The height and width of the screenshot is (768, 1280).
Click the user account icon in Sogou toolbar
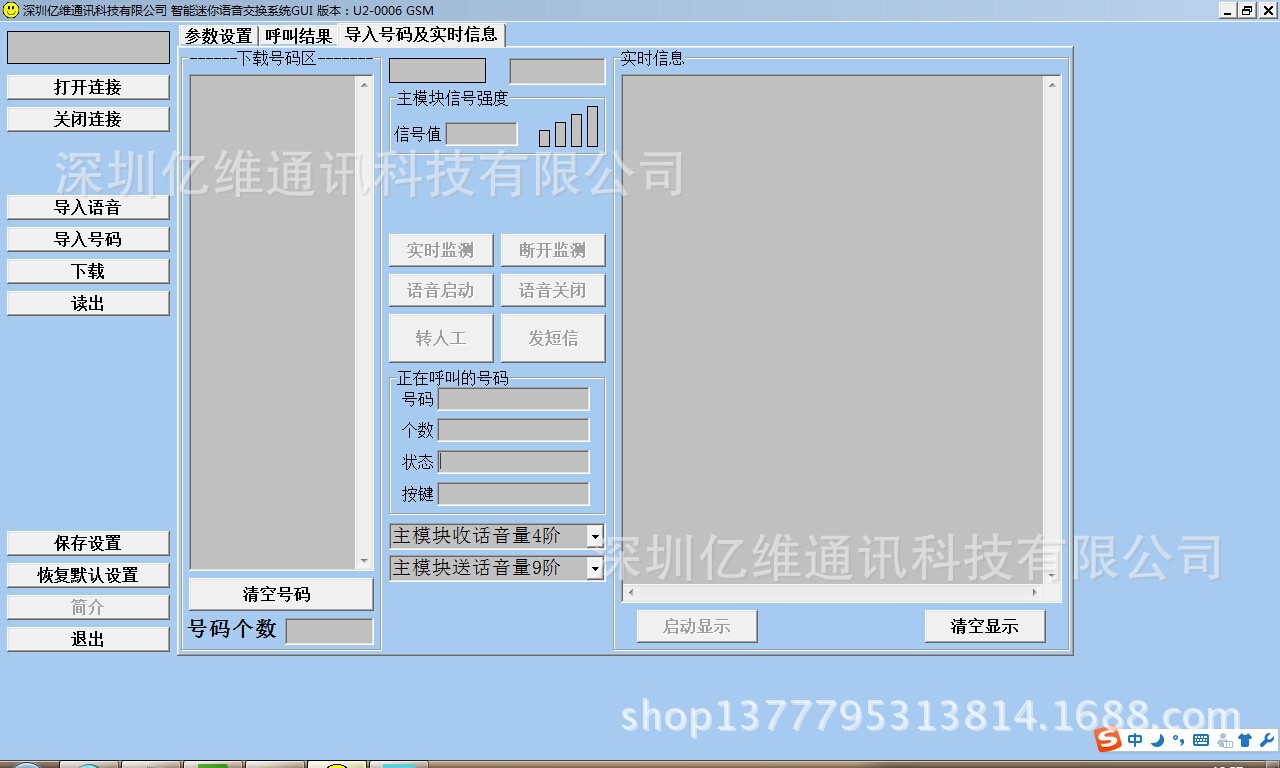click(1226, 740)
